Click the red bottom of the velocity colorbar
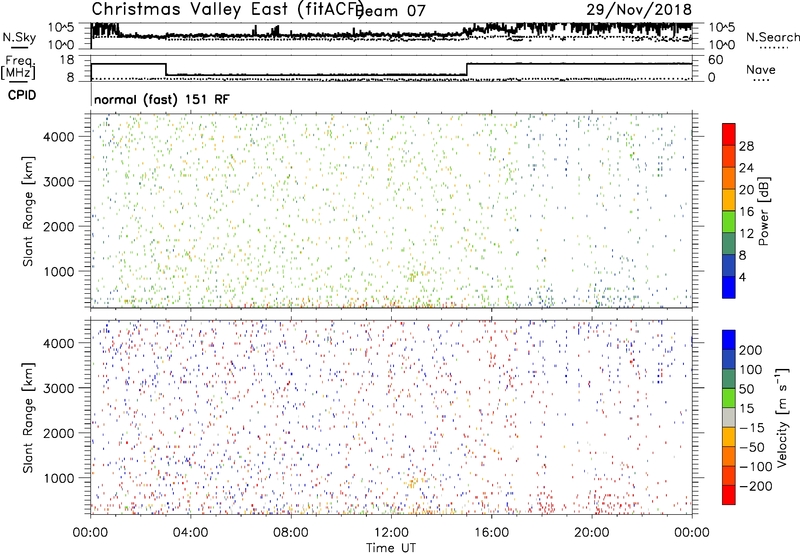 pos(729,495)
